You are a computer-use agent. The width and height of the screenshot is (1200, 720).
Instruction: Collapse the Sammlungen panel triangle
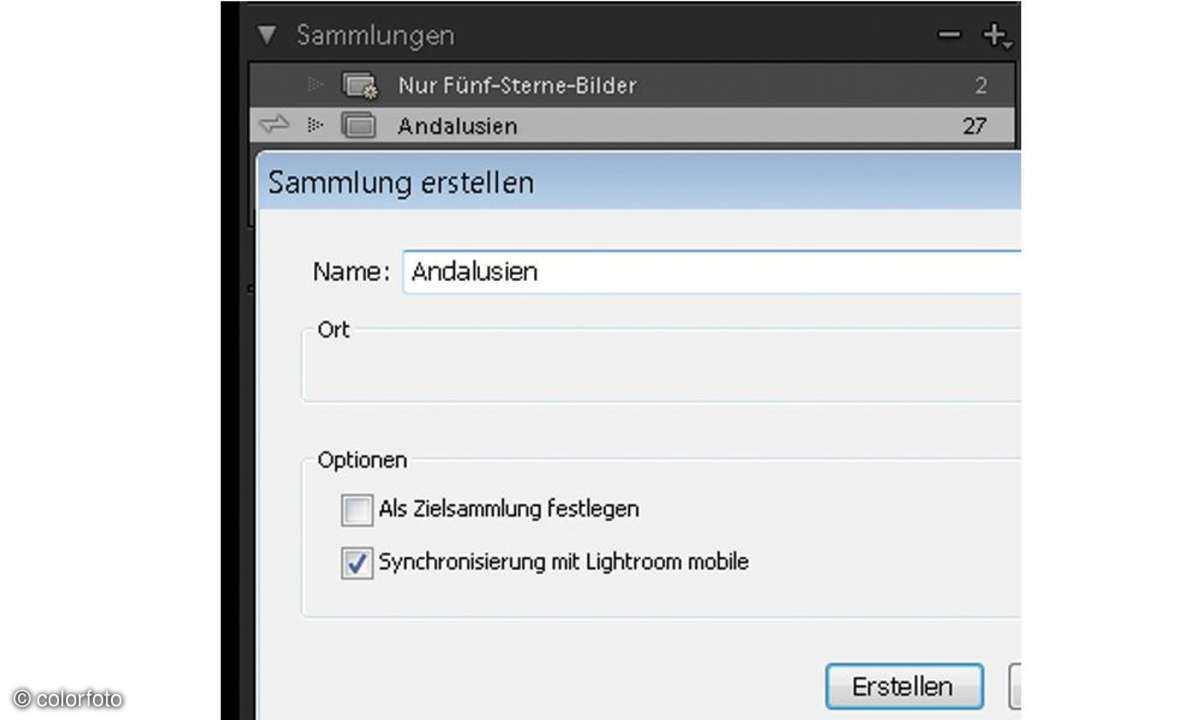[266, 36]
